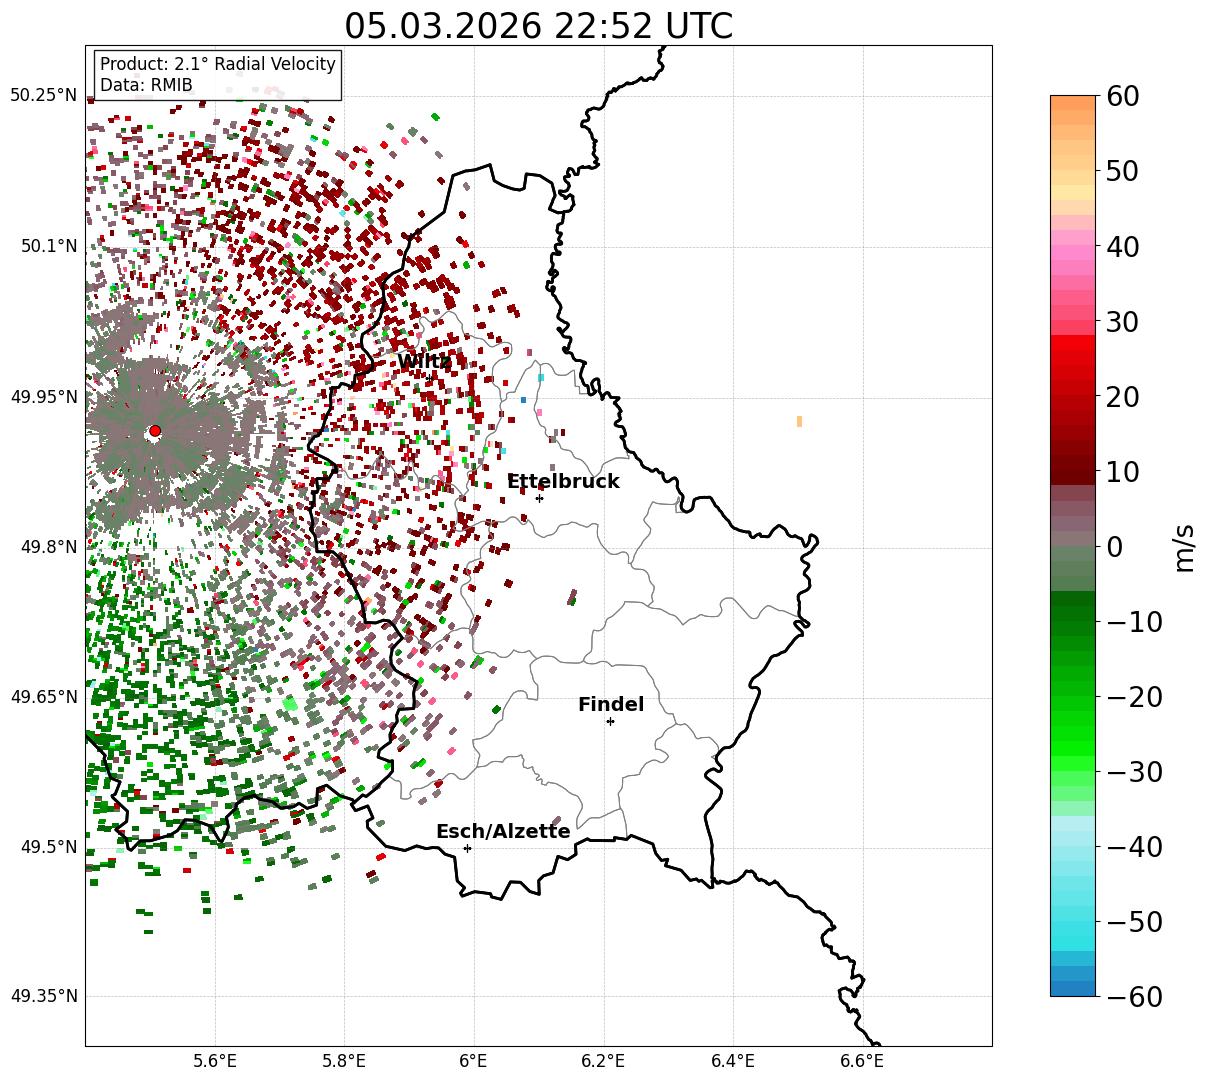This screenshot has height=1081, width=1207.
Task: Click the 49.35°N latitude tick label
Action: point(43,996)
